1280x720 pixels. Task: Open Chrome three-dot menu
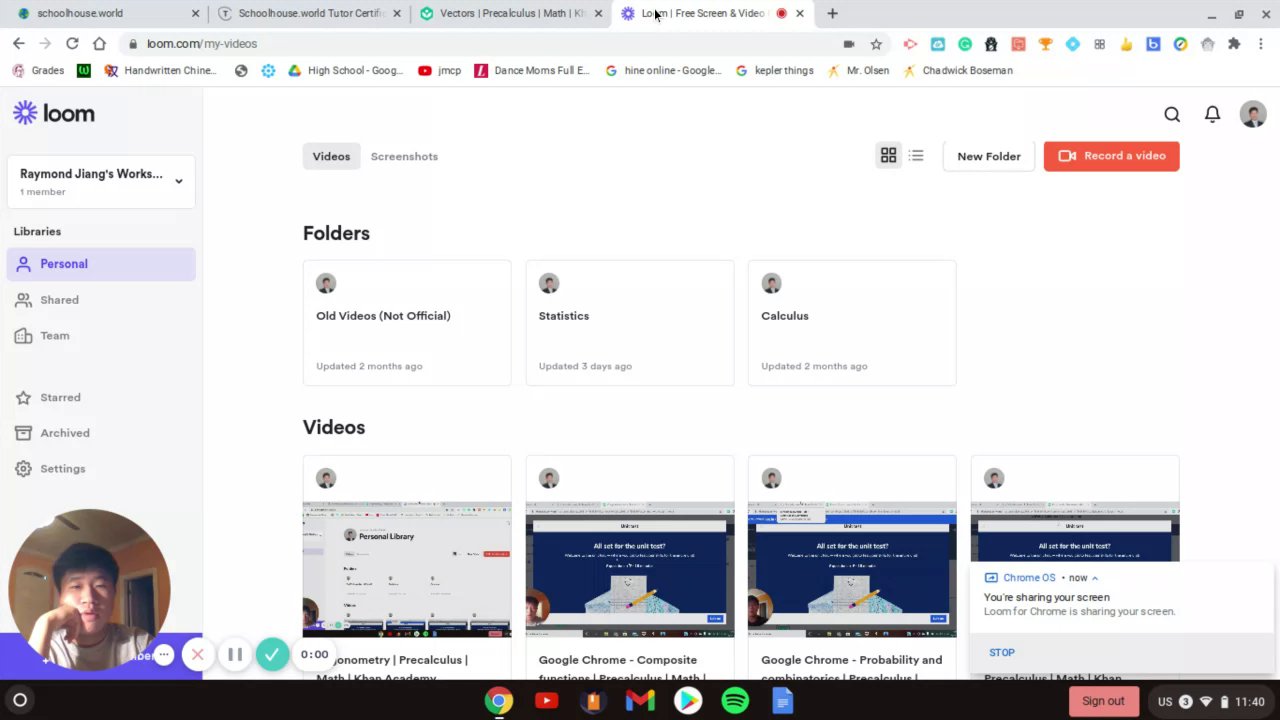[1261, 44]
